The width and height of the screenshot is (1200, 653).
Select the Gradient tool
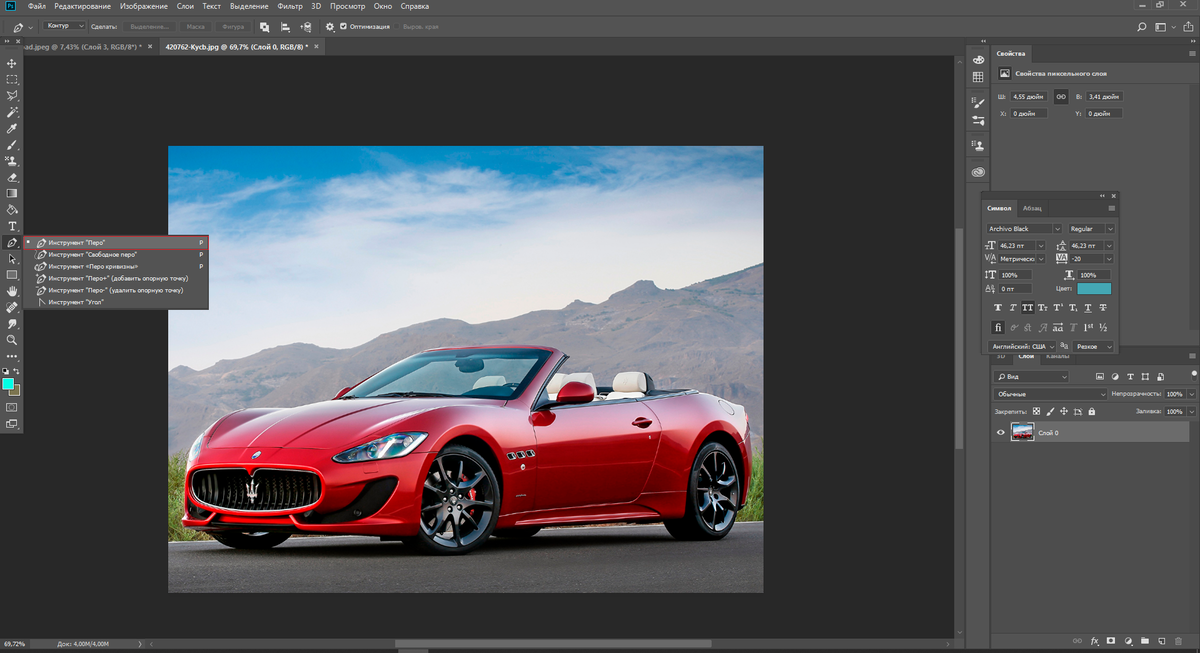[x=12, y=193]
